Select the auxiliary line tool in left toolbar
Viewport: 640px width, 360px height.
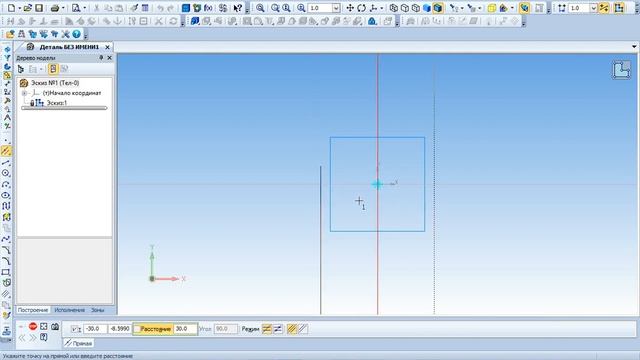pos(6,151)
